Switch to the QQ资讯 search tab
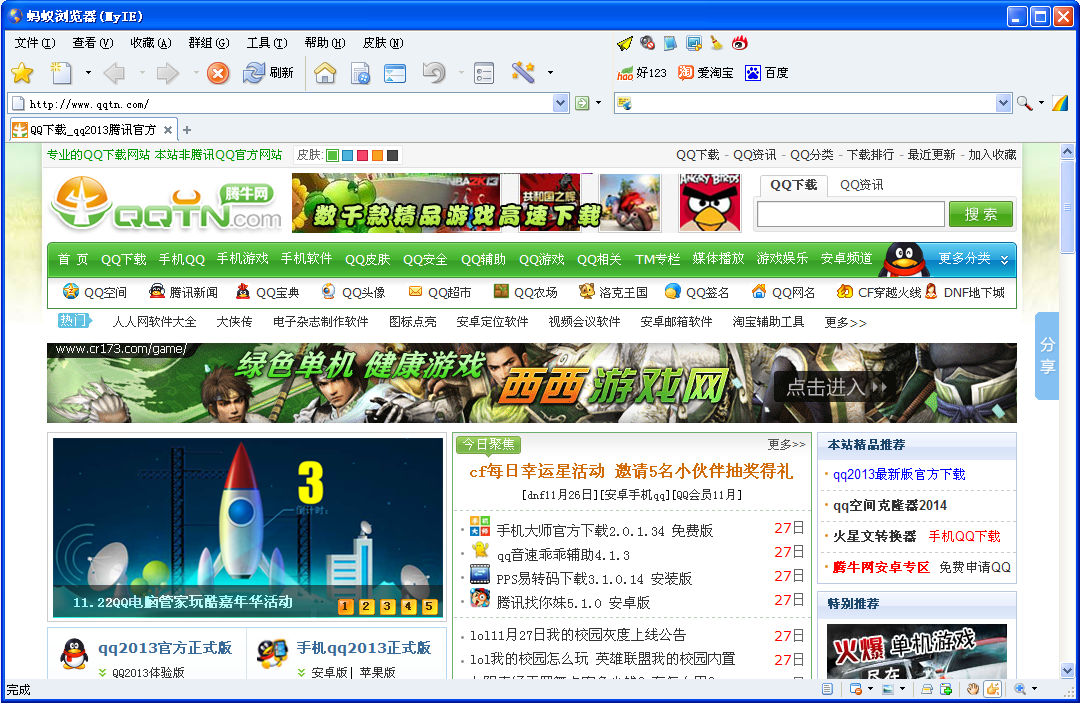The height and width of the screenshot is (703, 1080). pos(861,185)
